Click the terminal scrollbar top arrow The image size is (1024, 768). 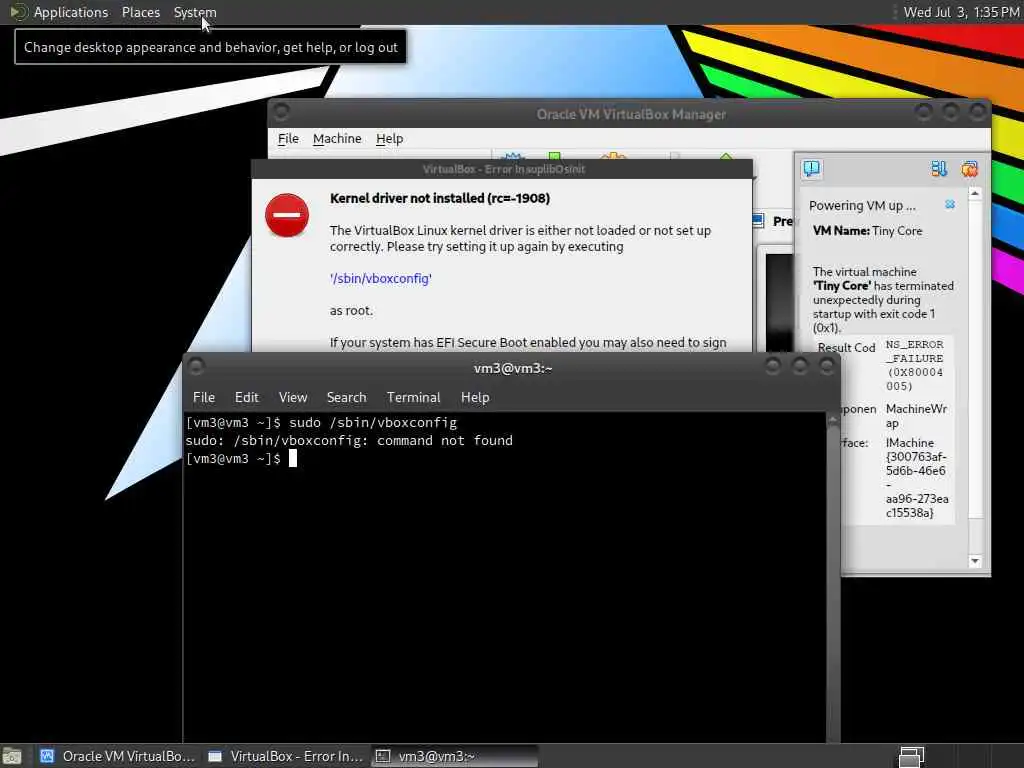833,422
